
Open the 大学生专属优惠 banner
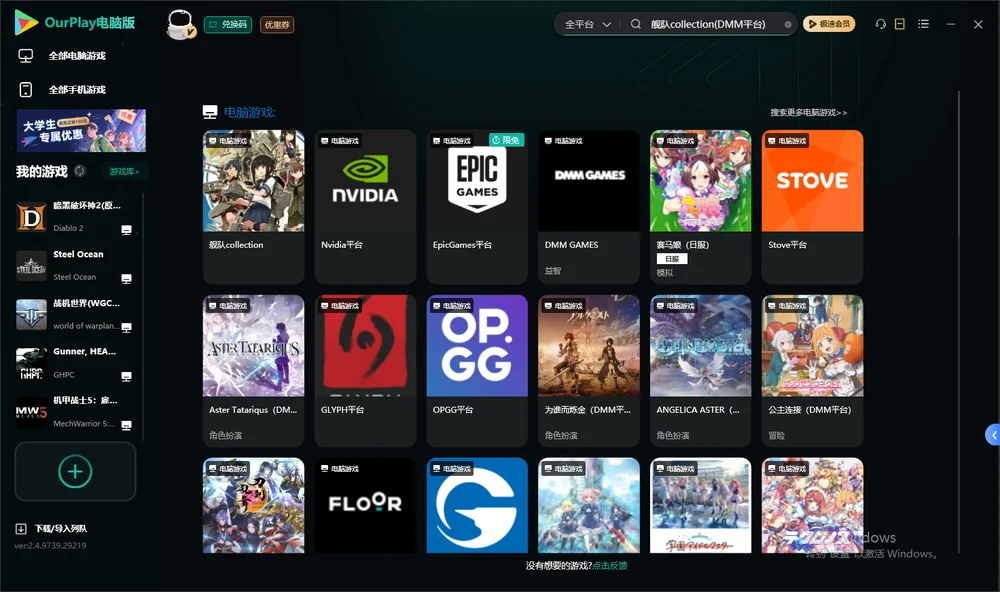point(82,131)
